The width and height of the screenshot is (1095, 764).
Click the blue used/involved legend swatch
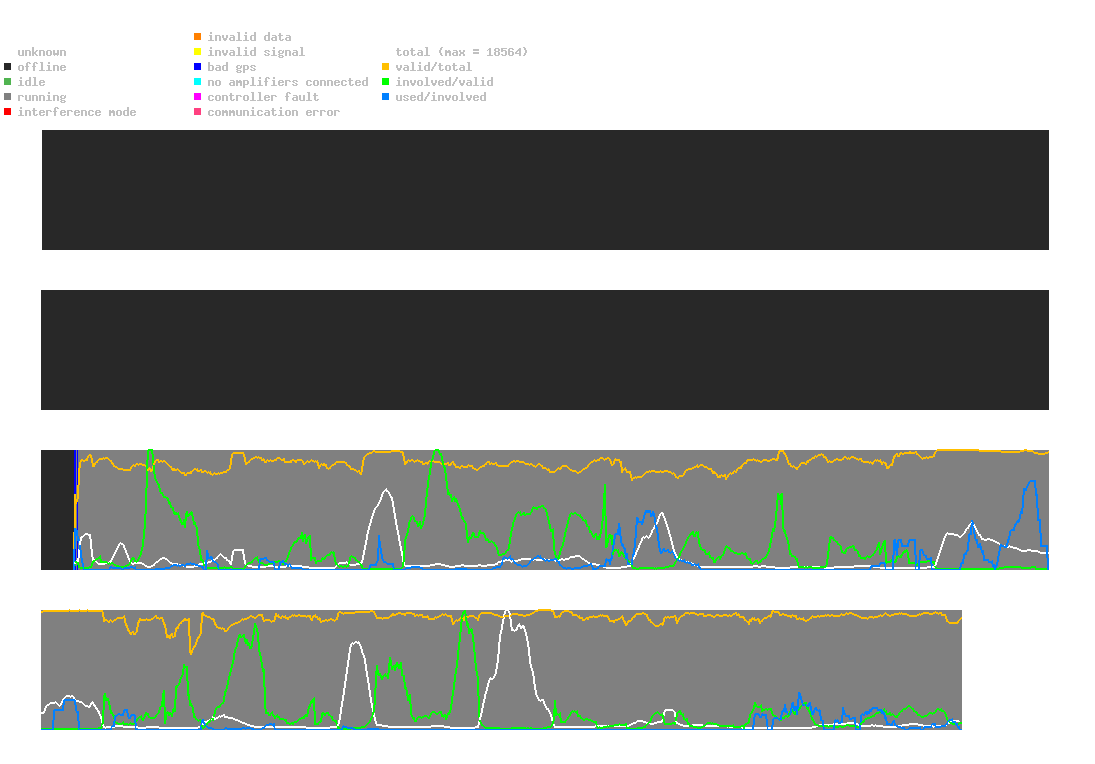(x=385, y=97)
